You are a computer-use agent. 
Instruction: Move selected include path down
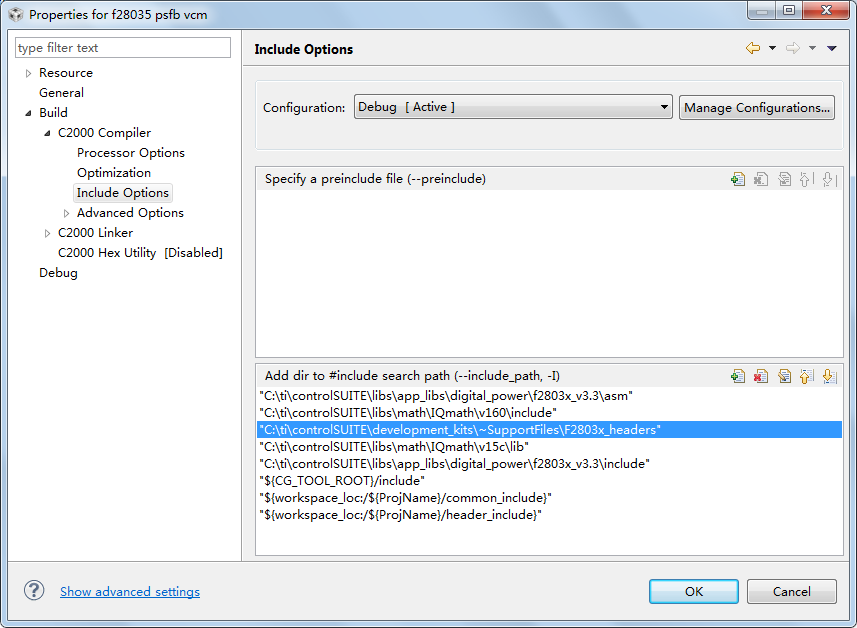pyautogui.click(x=828, y=376)
